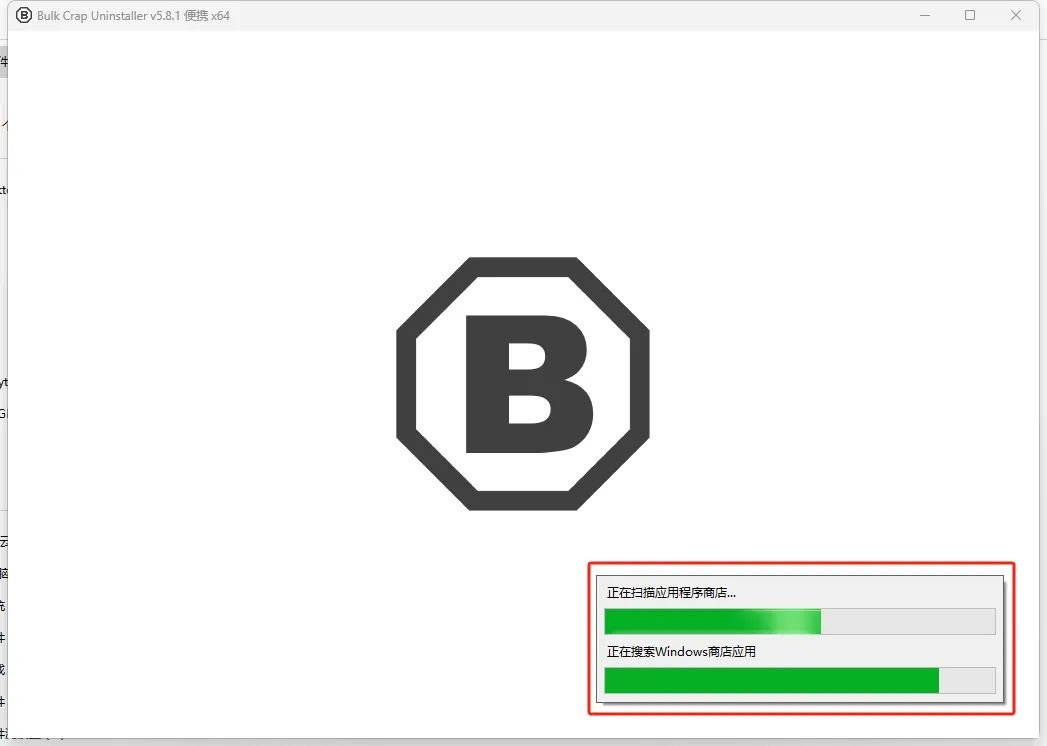Click the 正在搜索Windows商店应用 status text

681,651
